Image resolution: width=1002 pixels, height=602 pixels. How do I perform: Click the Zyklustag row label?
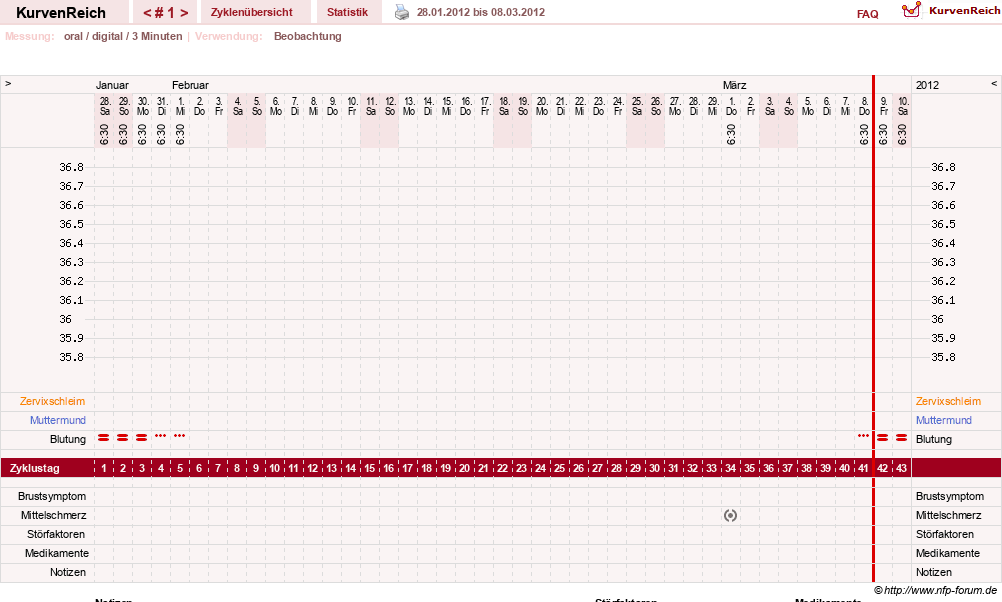coord(35,468)
